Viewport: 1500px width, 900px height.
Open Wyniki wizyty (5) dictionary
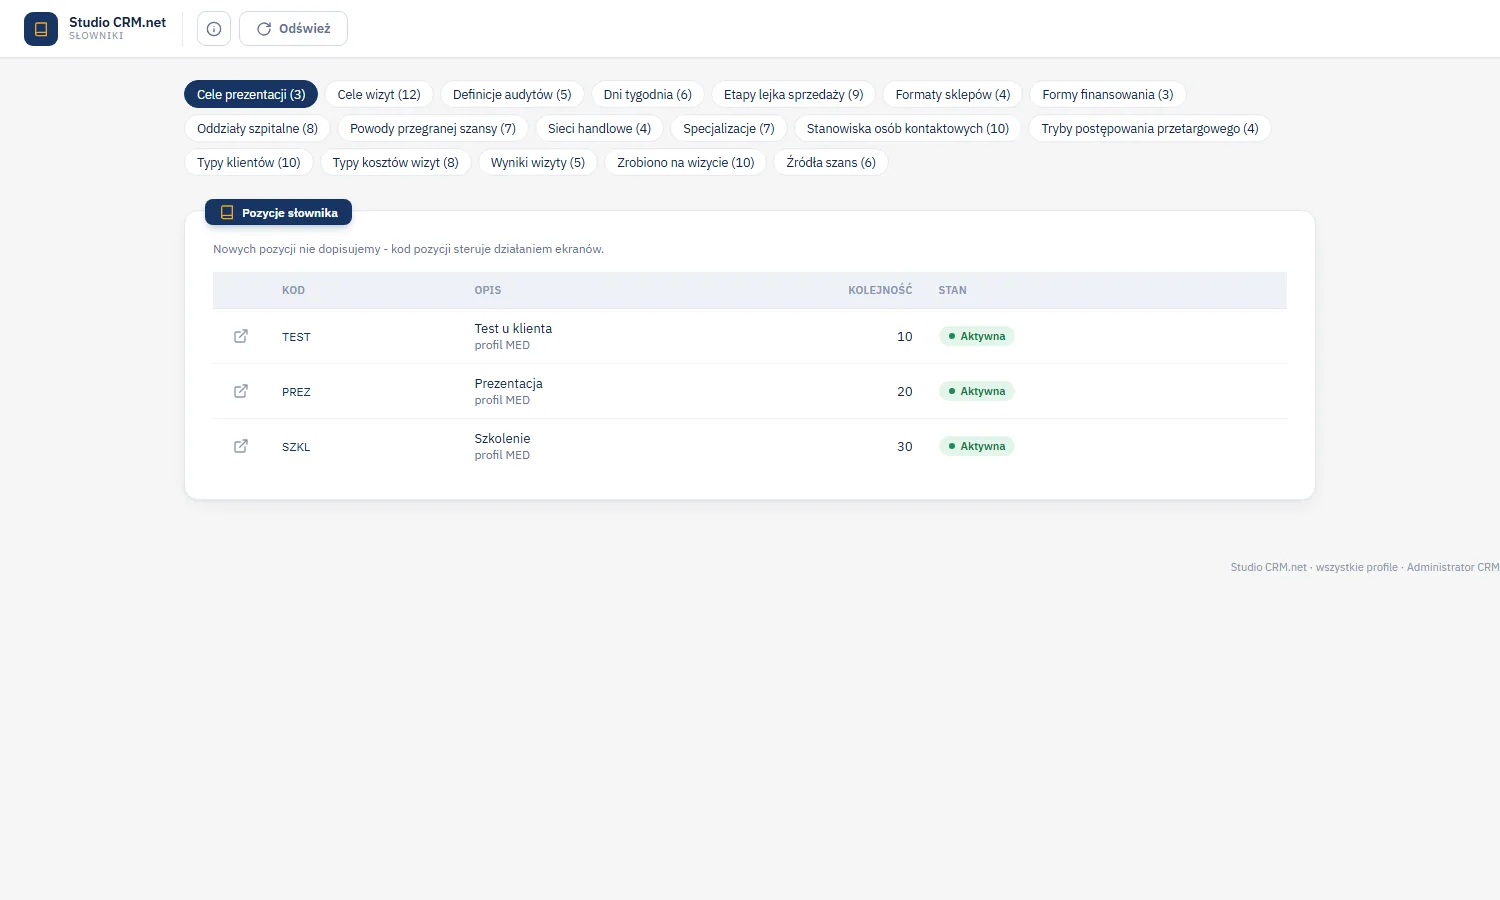click(538, 162)
